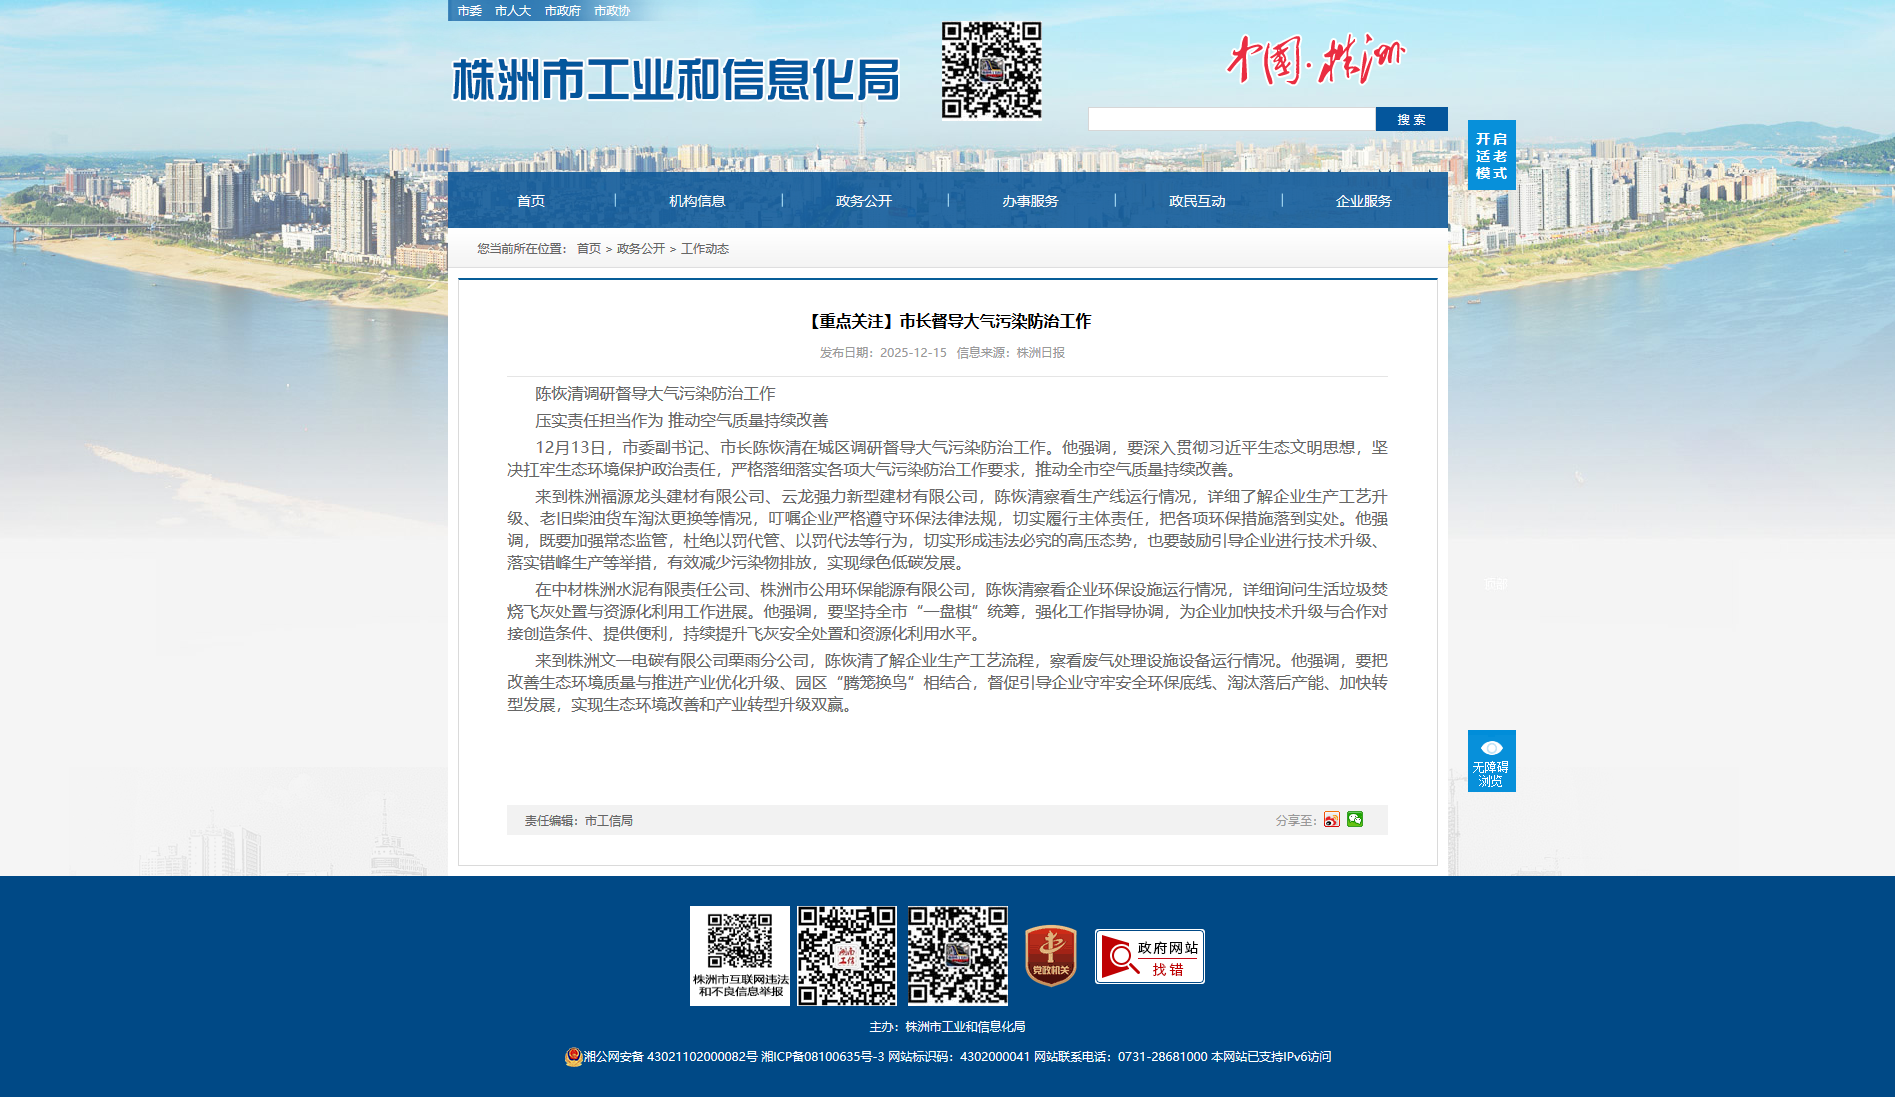
Task: Open the 互联网违法和不良信息举报 QR code
Action: point(740,955)
